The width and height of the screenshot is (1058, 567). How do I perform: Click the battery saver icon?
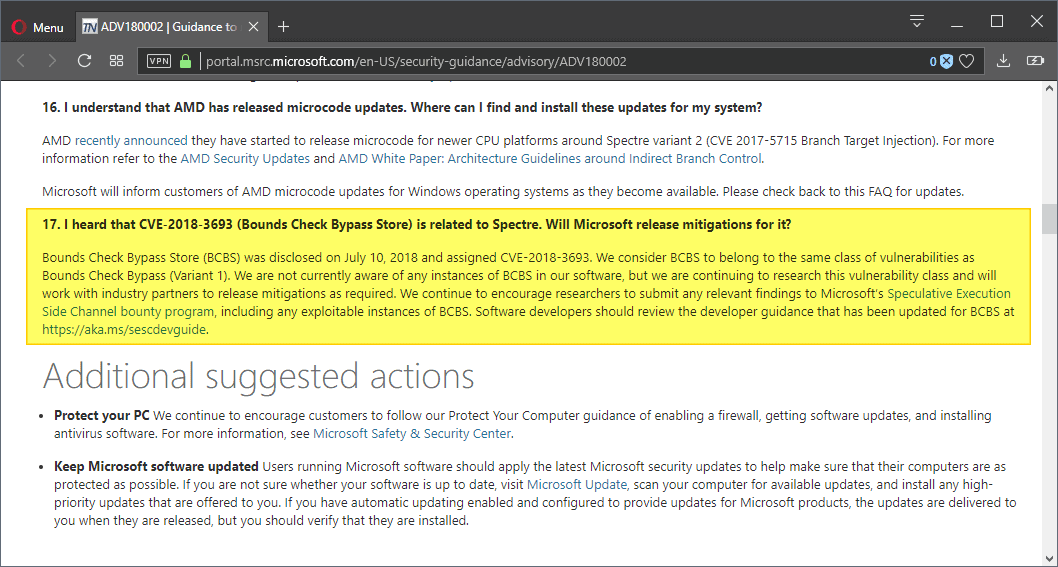[x=1035, y=61]
